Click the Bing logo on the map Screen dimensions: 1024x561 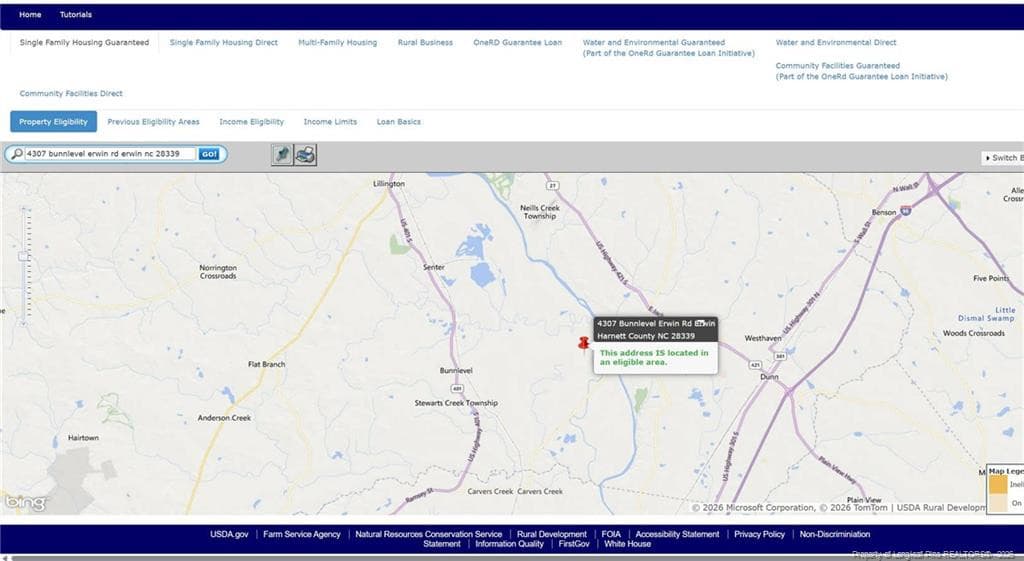(25, 502)
